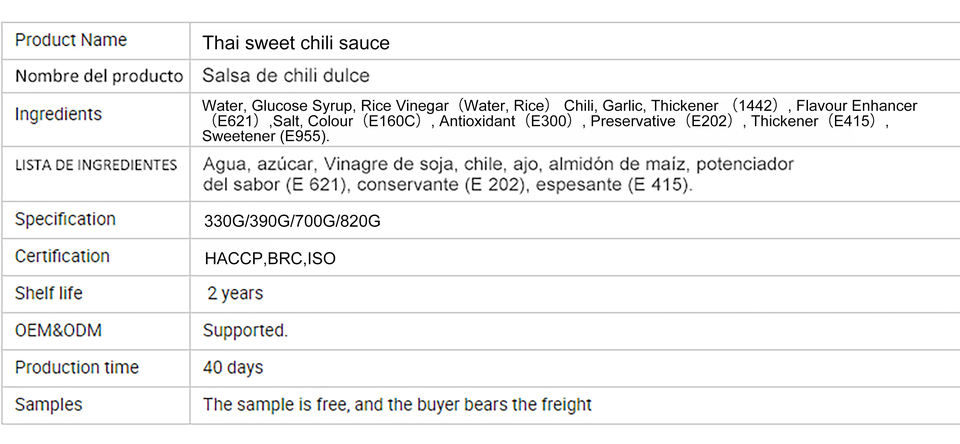
Task: Click the "Salsa de chili dulce" value
Action: pos(286,76)
